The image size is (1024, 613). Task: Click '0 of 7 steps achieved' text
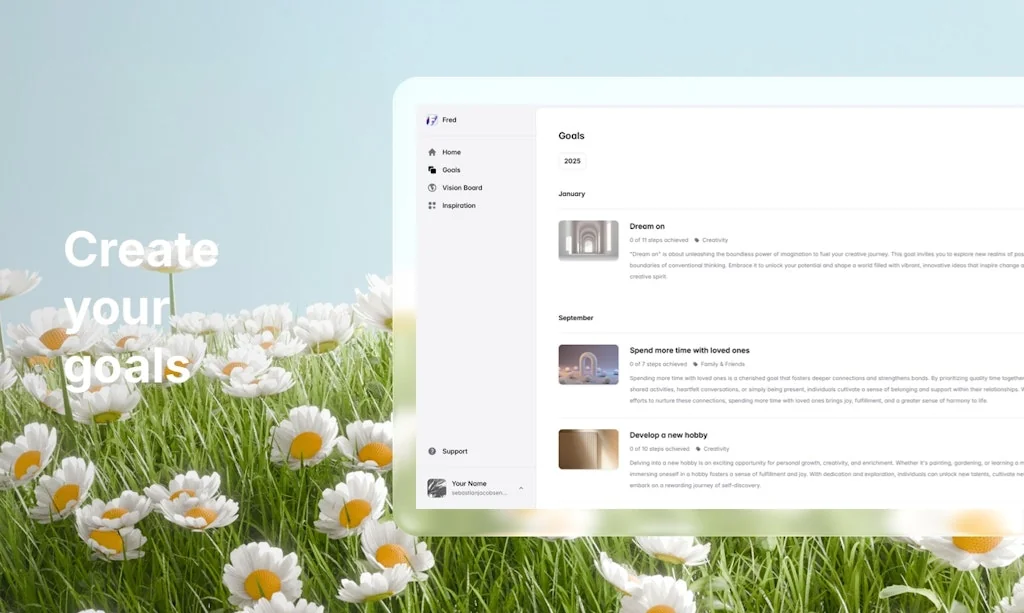click(658, 364)
